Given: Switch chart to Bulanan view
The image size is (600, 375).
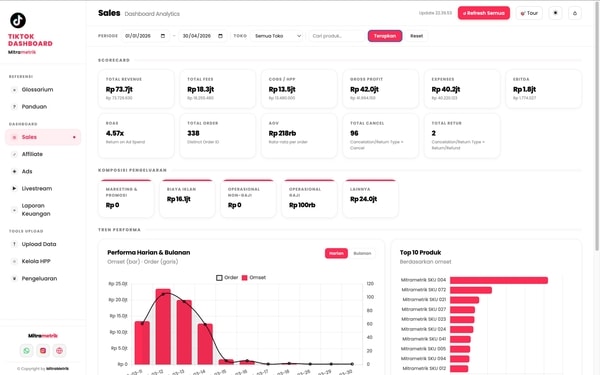Looking at the screenshot, I should tap(362, 253).
